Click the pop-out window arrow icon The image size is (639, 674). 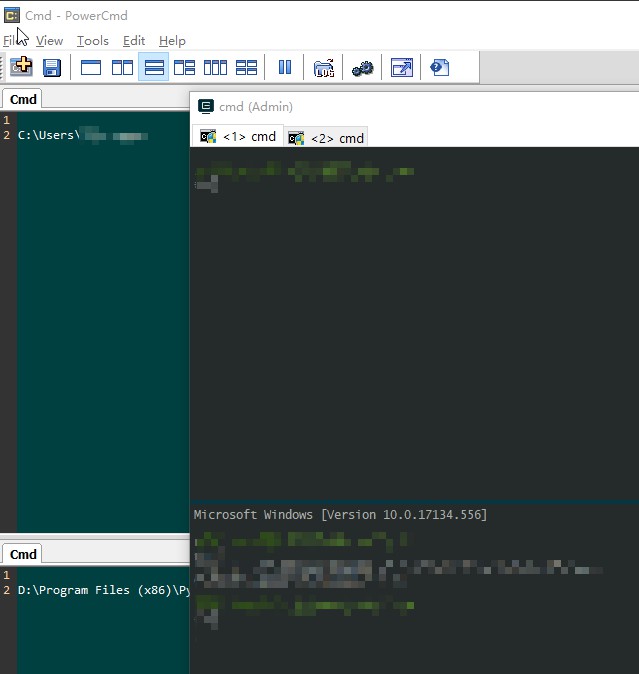[401, 67]
